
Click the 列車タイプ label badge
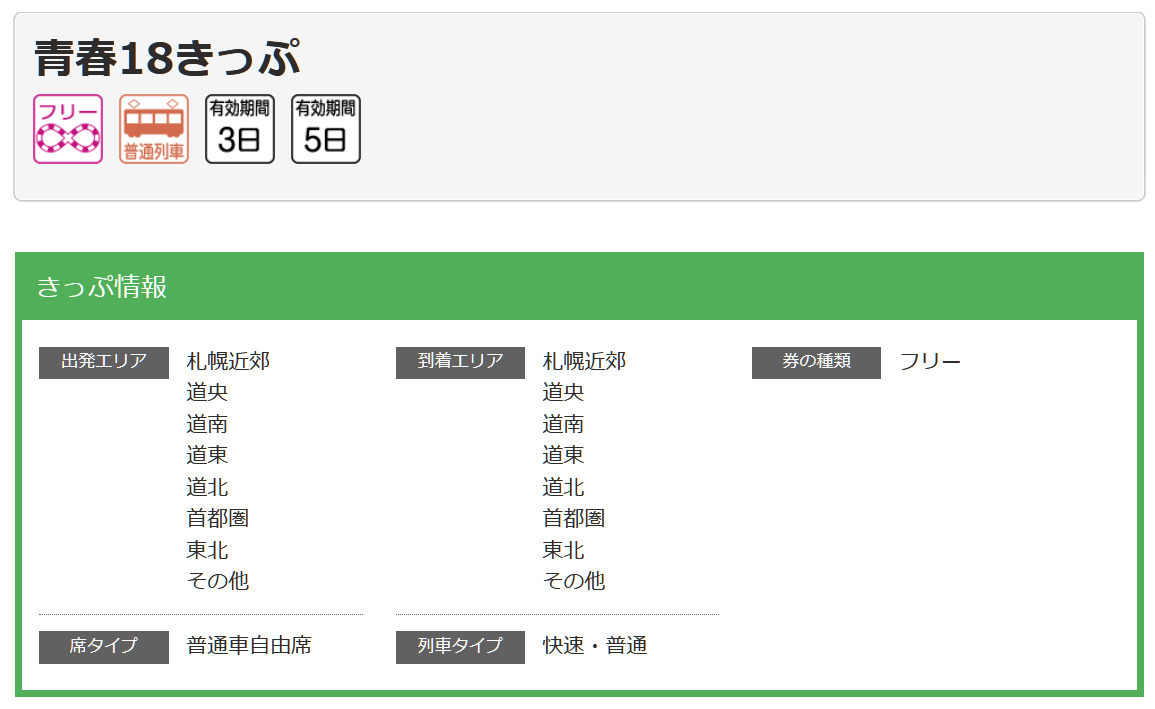(460, 648)
